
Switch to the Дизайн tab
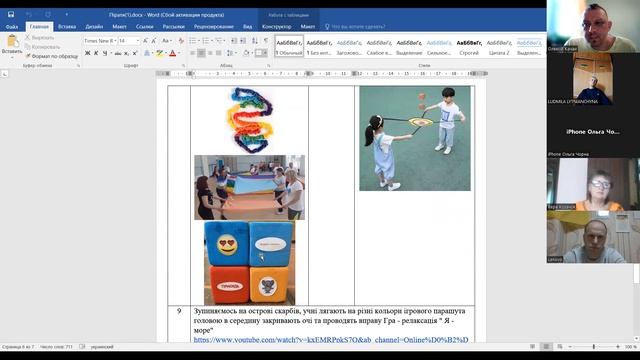coord(94,27)
